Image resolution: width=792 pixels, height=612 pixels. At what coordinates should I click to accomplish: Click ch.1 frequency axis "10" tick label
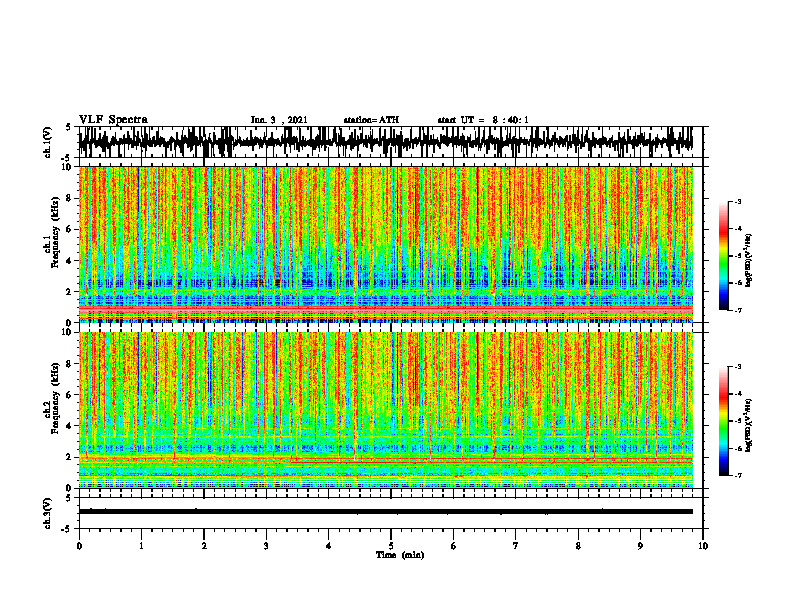68,167
